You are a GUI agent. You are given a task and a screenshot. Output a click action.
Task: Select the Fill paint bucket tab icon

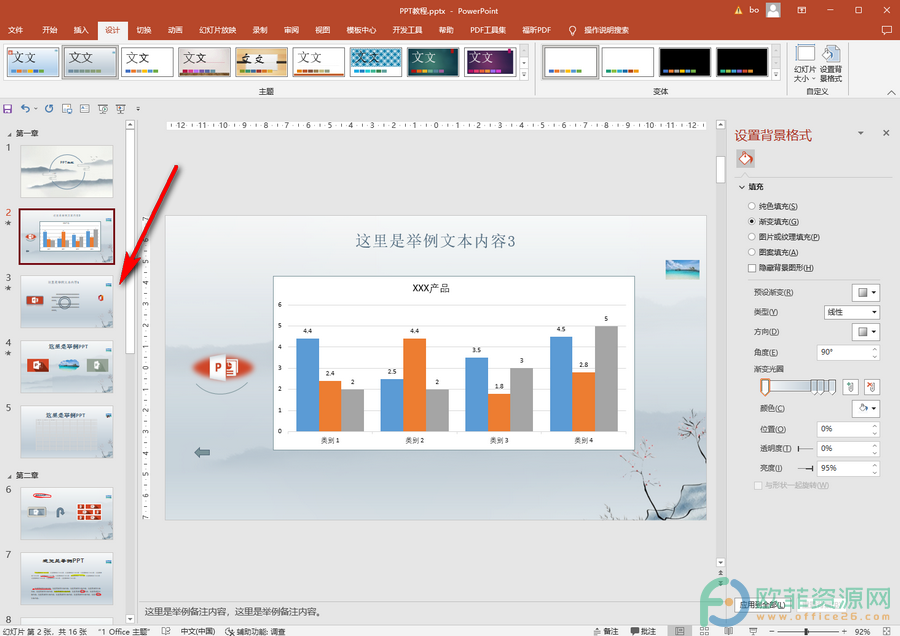coord(745,158)
